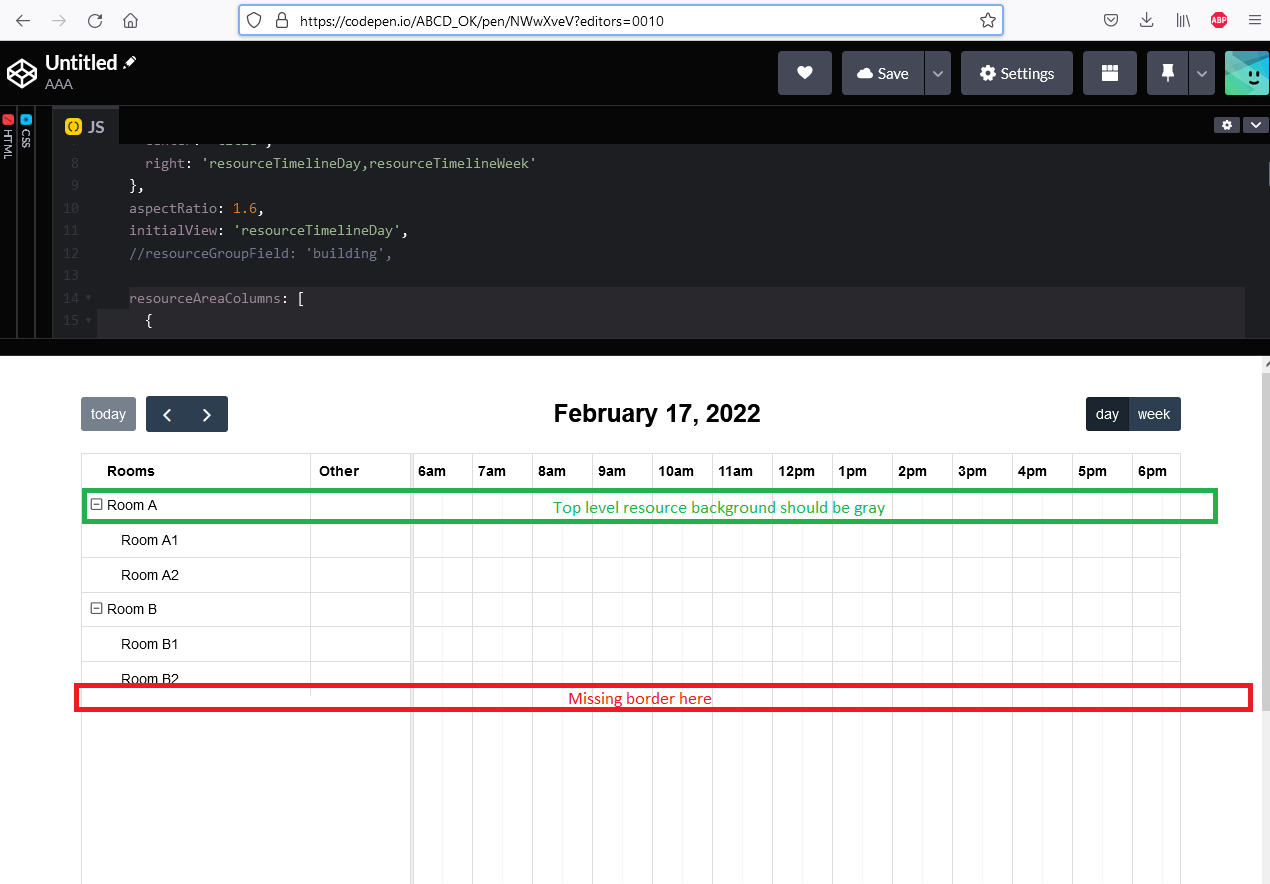The width and height of the screenshot is (1270, 884).
Task: Collapse the Room B resource group
Action: [96, 608]
